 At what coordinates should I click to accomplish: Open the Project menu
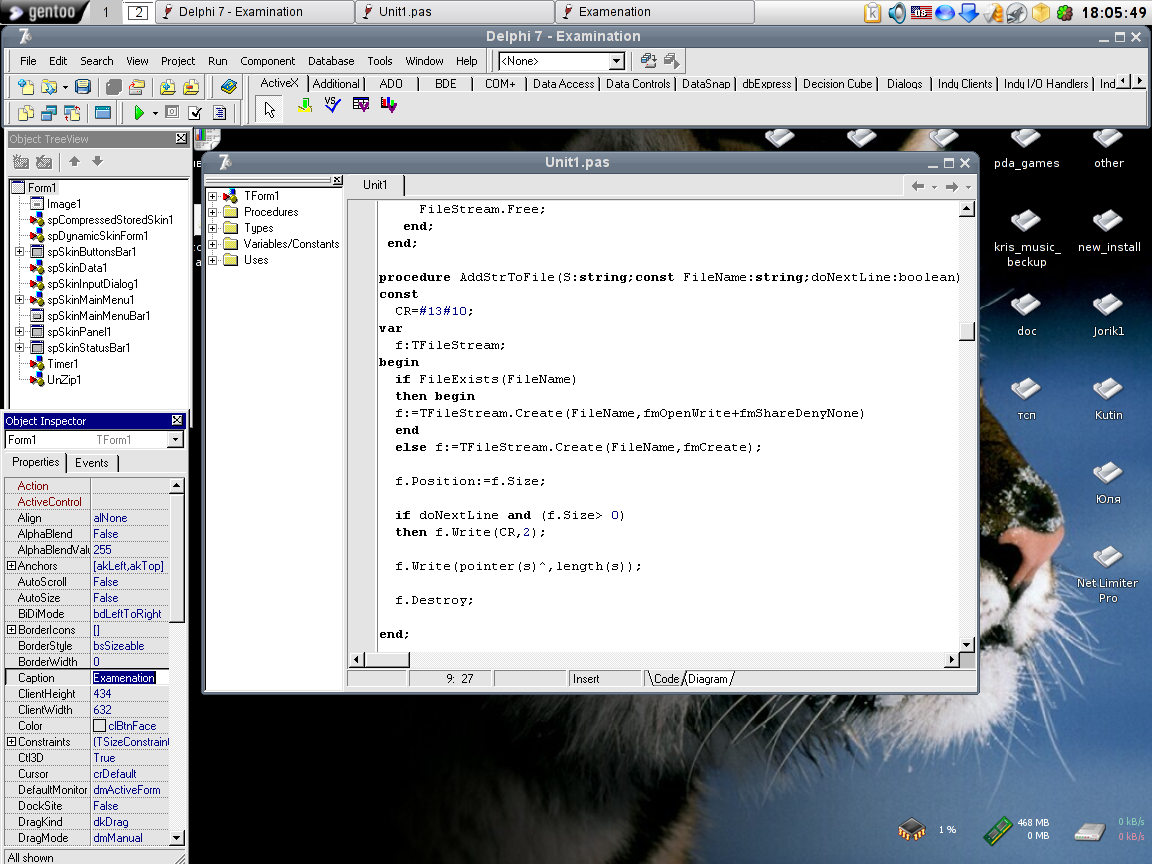(x=178, y=61)
